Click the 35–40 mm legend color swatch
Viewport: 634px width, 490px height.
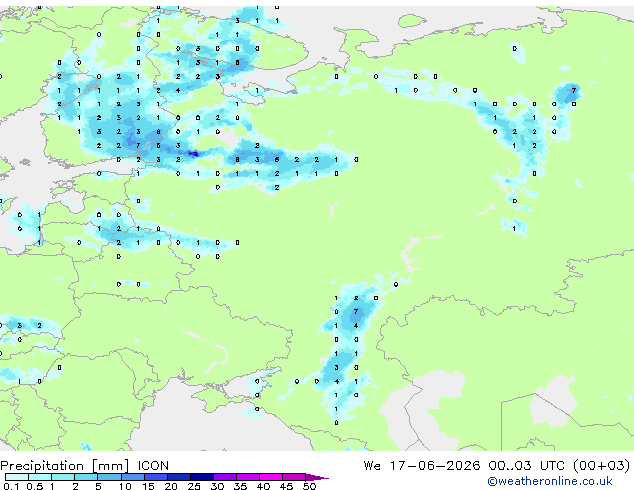(x=247, y=477)
